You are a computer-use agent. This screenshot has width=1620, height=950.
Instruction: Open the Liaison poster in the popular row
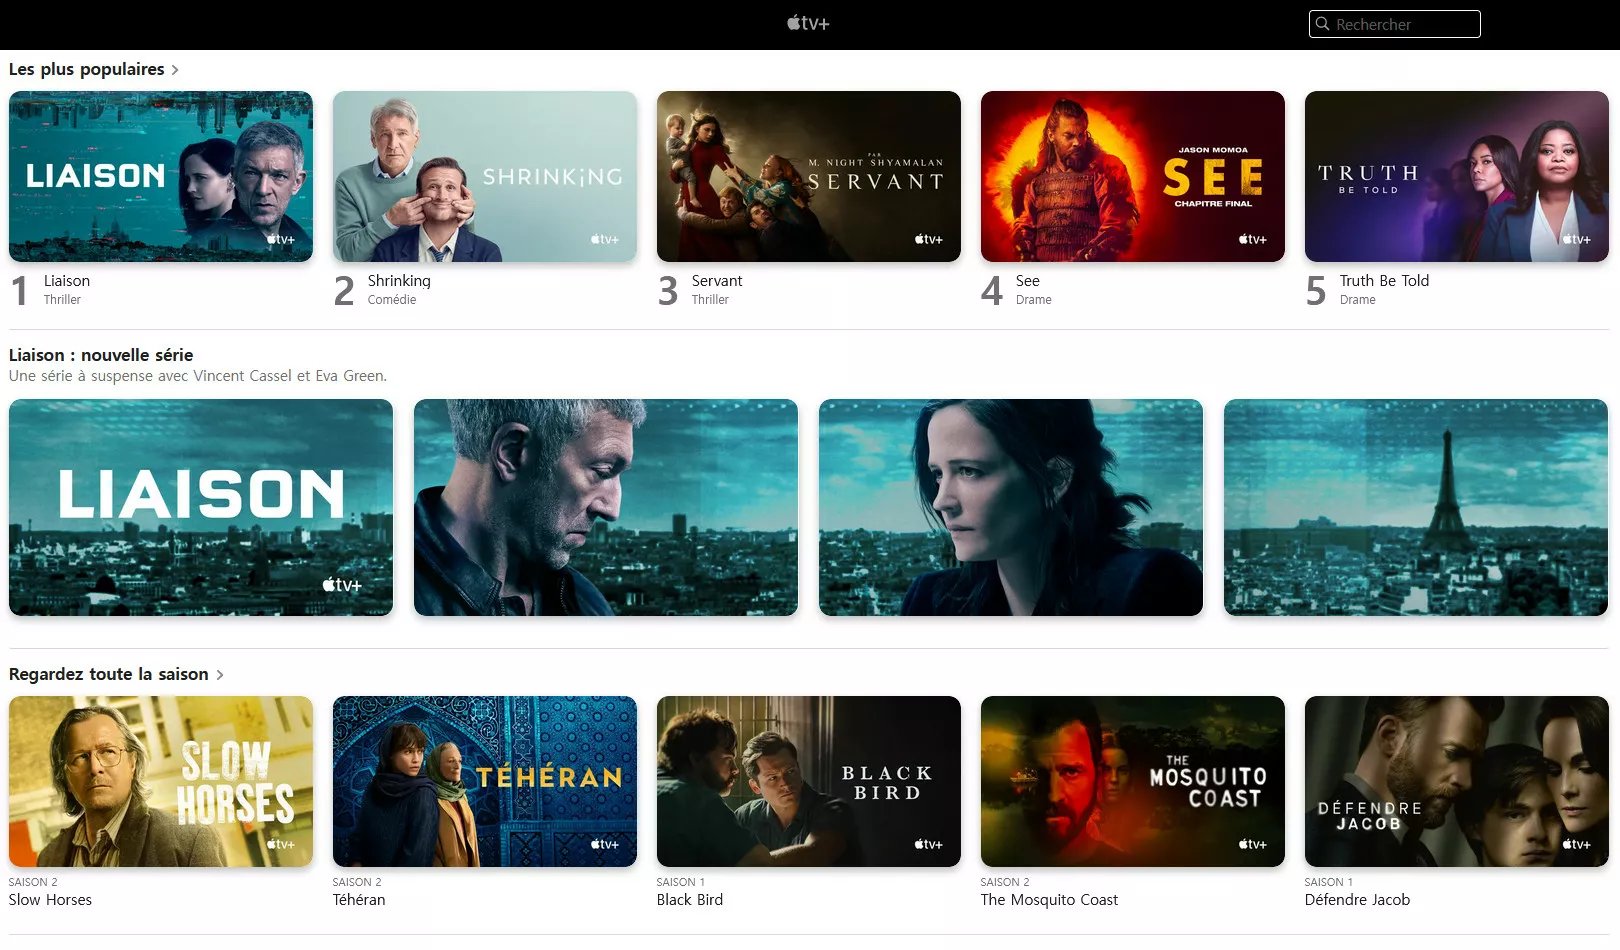(x=161, y=177)
